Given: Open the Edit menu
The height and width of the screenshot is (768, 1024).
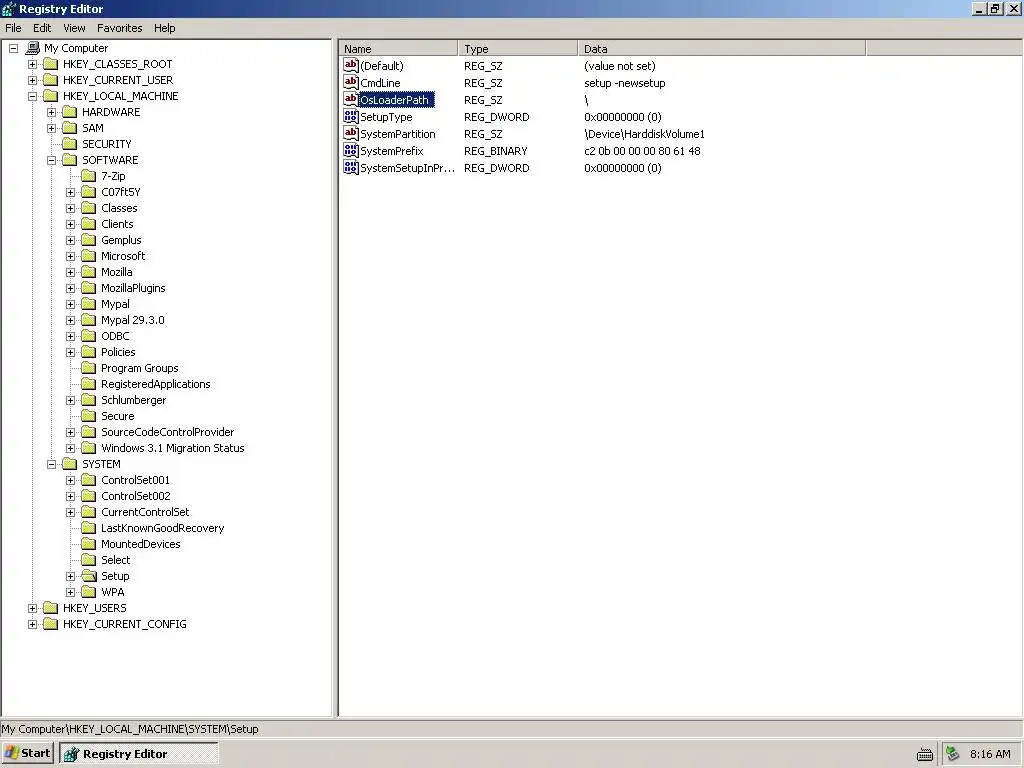Looking at the screenshot, I should click(42, 28).
